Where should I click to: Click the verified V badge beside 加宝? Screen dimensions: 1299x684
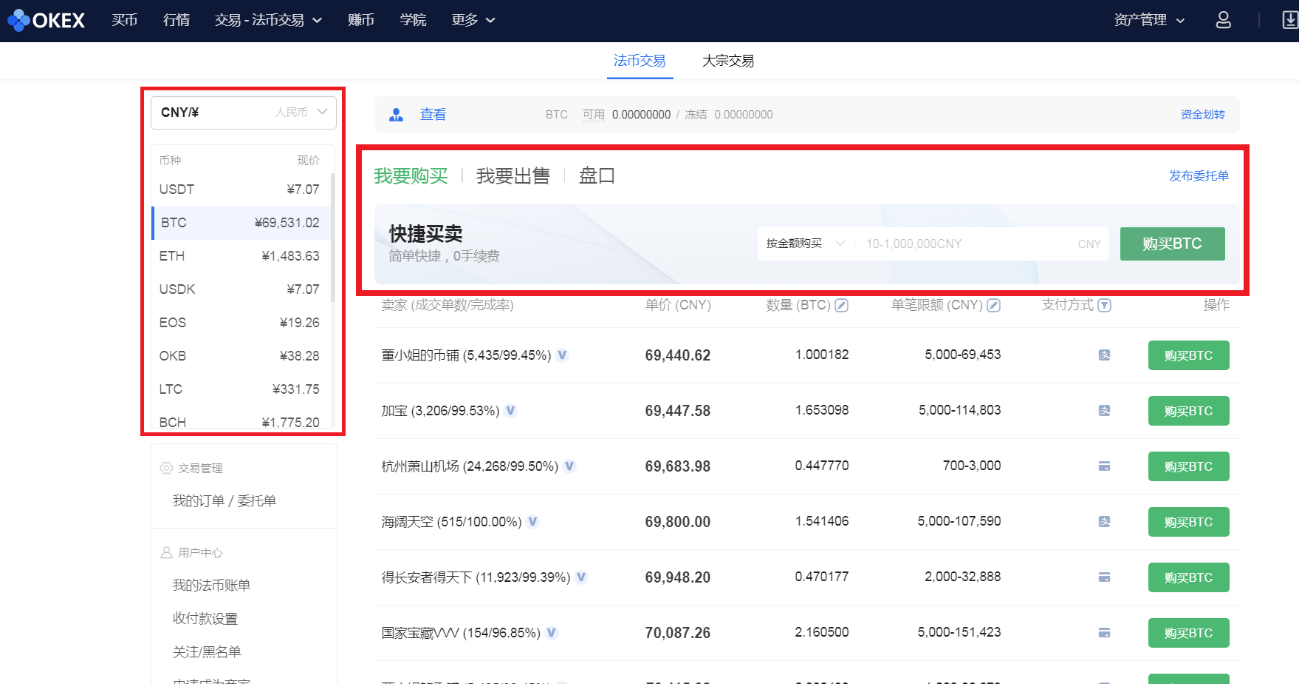(x=510, y=410)
